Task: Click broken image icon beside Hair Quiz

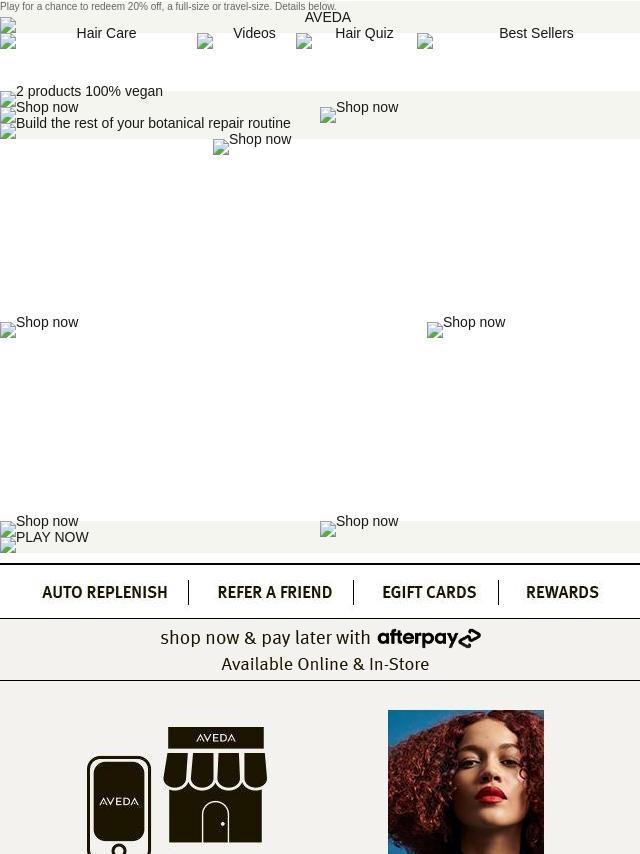Action: (304, 41)
